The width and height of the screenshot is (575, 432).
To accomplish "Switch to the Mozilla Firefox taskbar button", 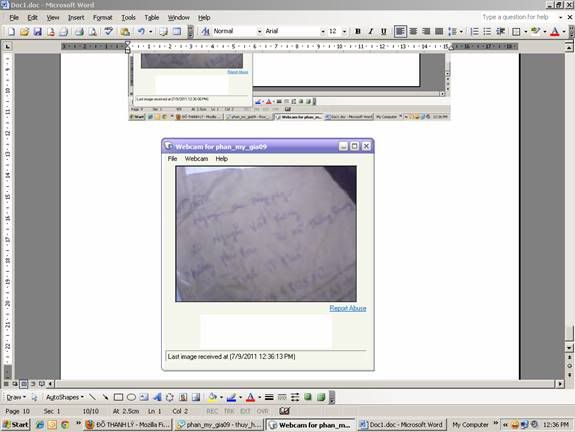I will 128,425.
